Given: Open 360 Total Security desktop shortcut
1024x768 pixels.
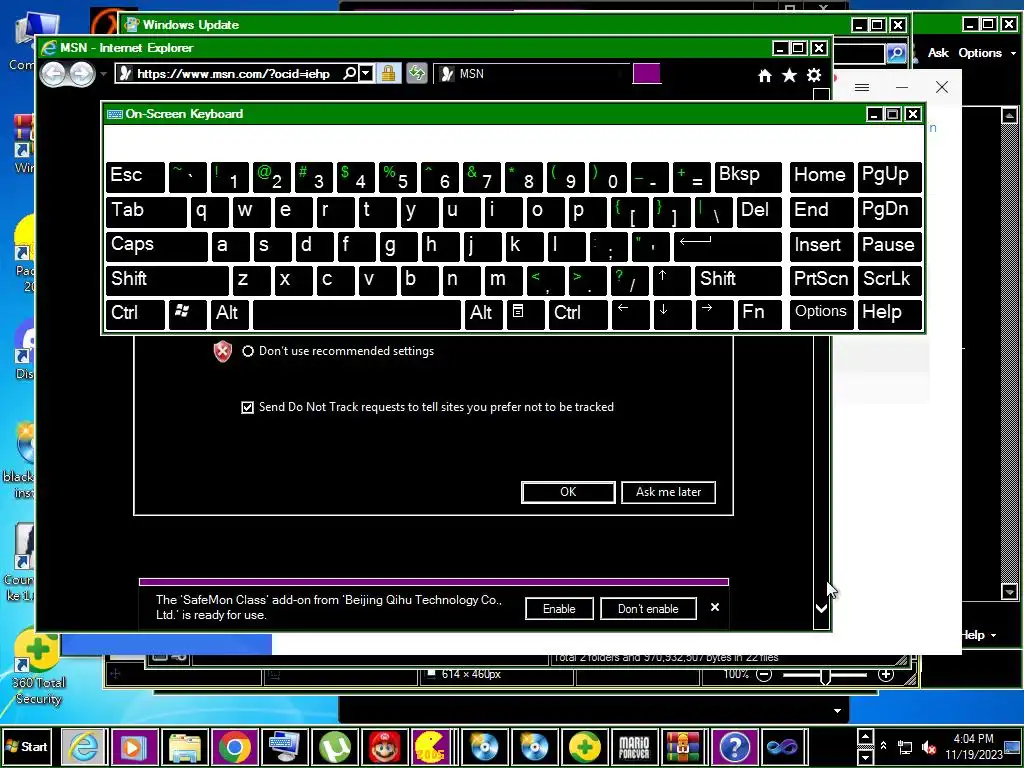Looking at the screenshot, I should [38, 666].
